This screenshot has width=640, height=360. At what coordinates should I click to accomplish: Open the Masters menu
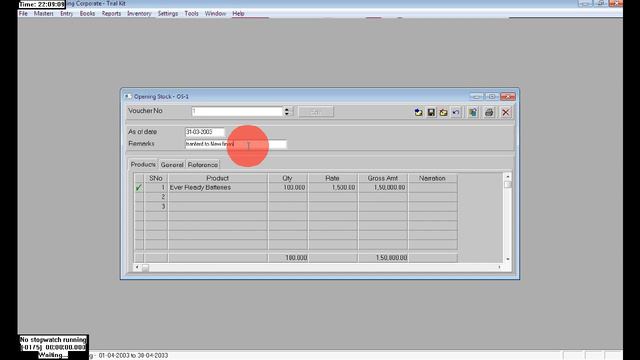coord(44,13)
